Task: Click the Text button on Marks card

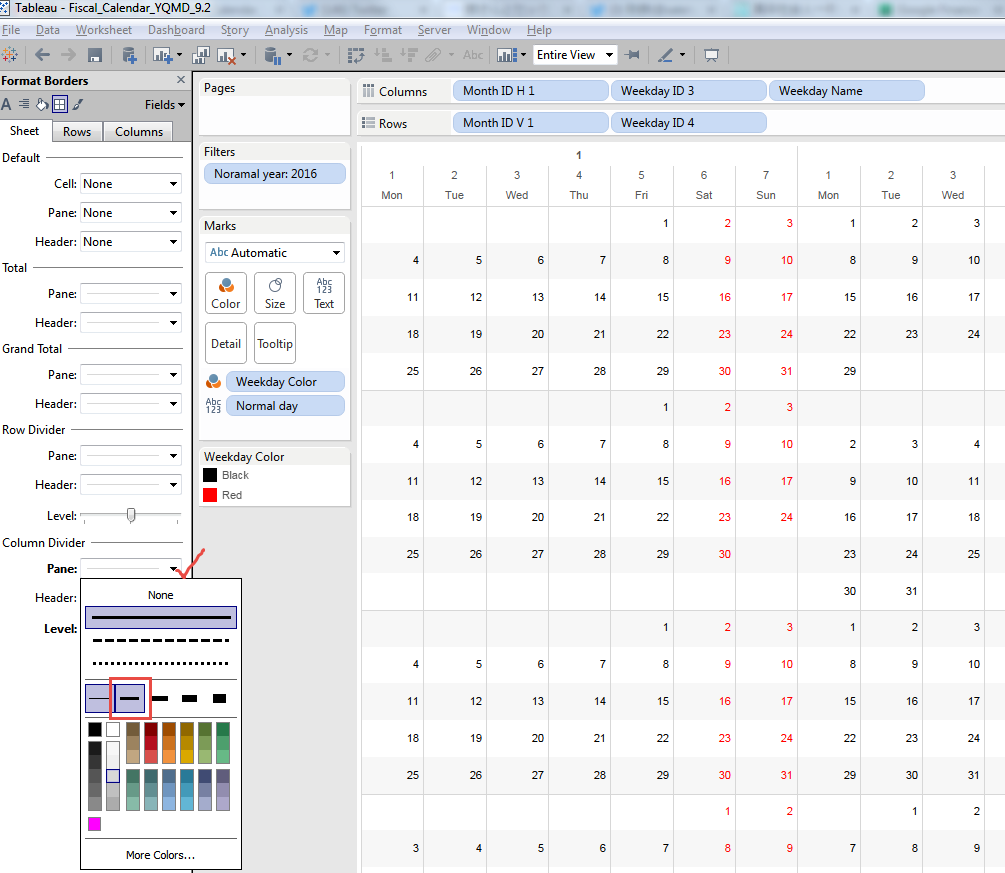Action: [324, 293]
